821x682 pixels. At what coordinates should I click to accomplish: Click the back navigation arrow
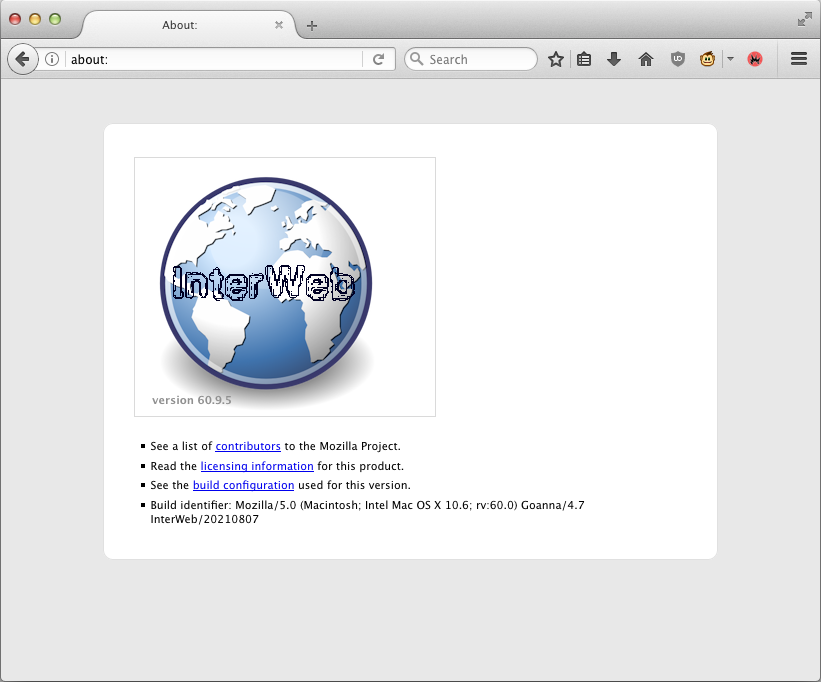[x=22, y=59]
